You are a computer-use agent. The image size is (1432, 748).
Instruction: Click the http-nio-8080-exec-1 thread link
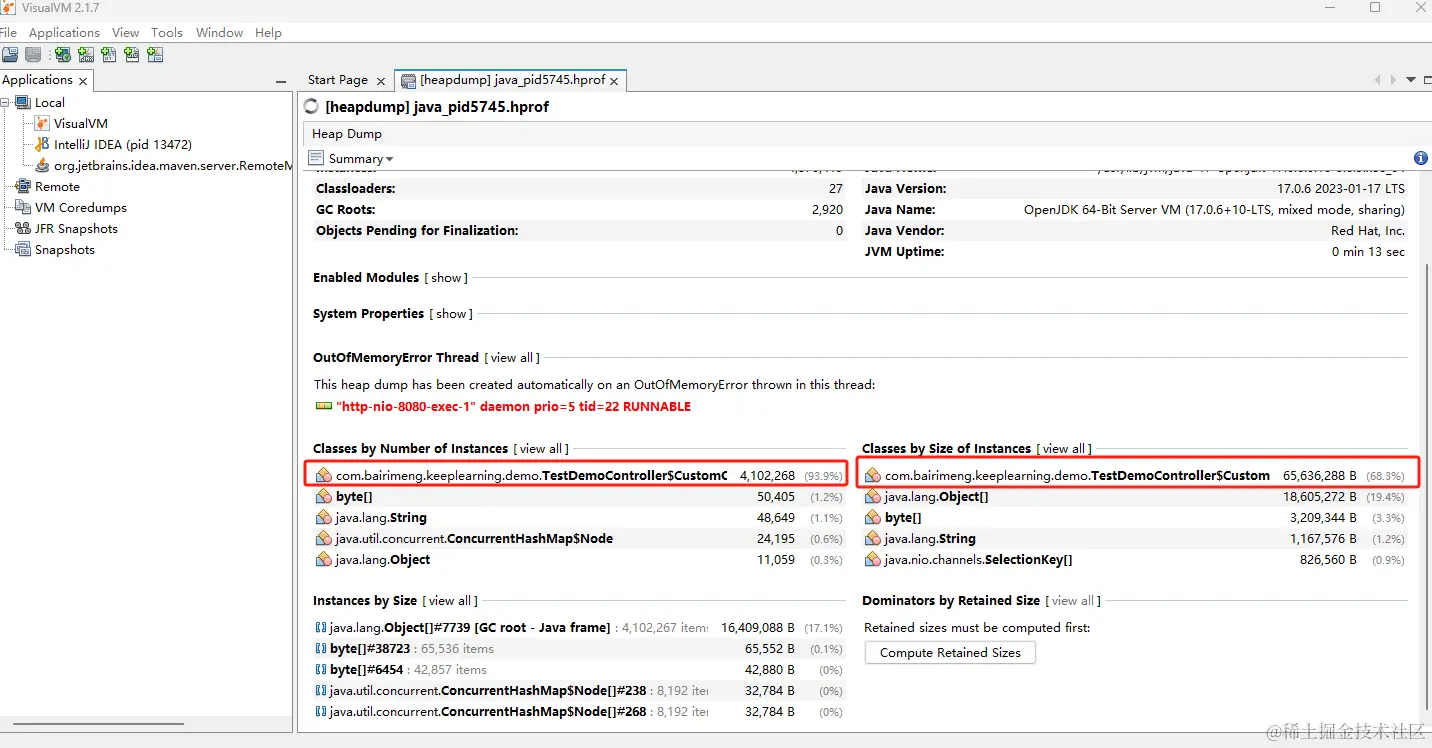[513, 407]
